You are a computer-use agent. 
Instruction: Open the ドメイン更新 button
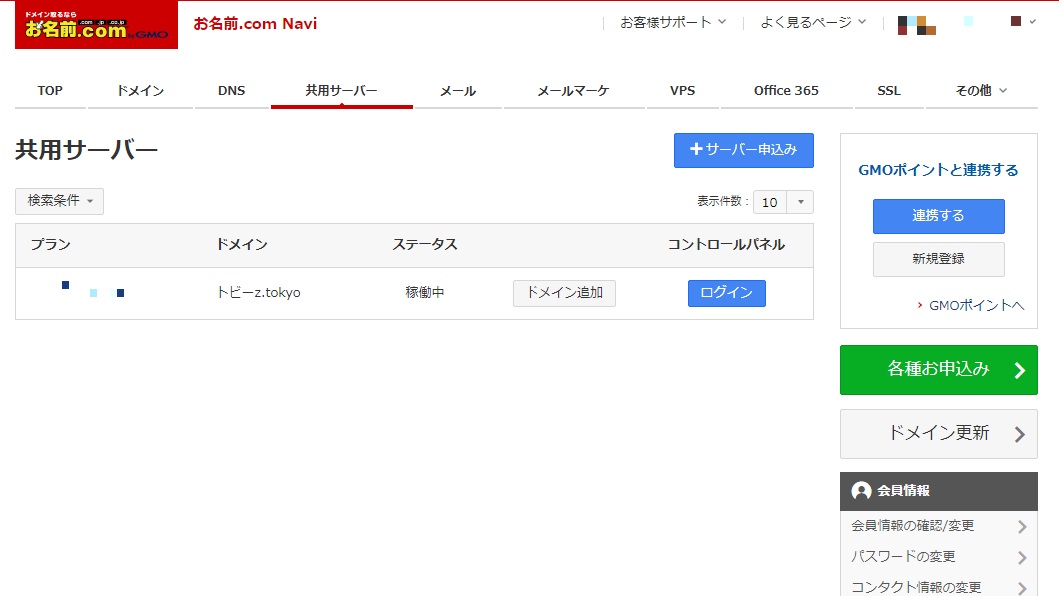[x=939, y=434]
